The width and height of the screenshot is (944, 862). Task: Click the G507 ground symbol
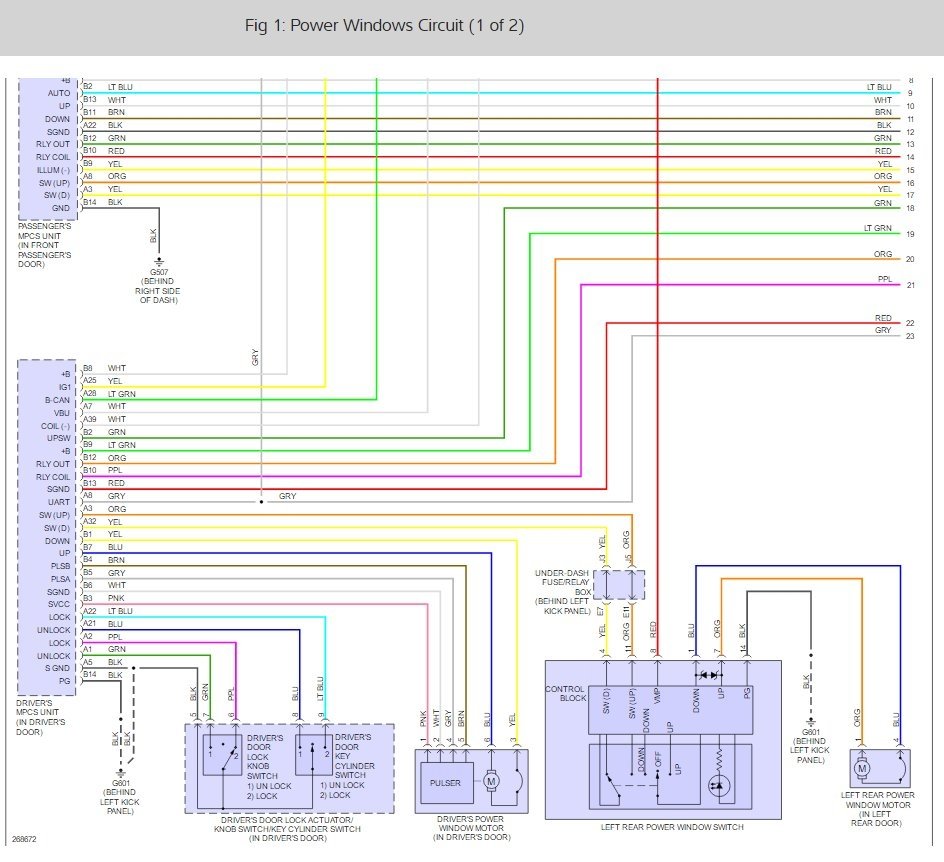point(159,262)
